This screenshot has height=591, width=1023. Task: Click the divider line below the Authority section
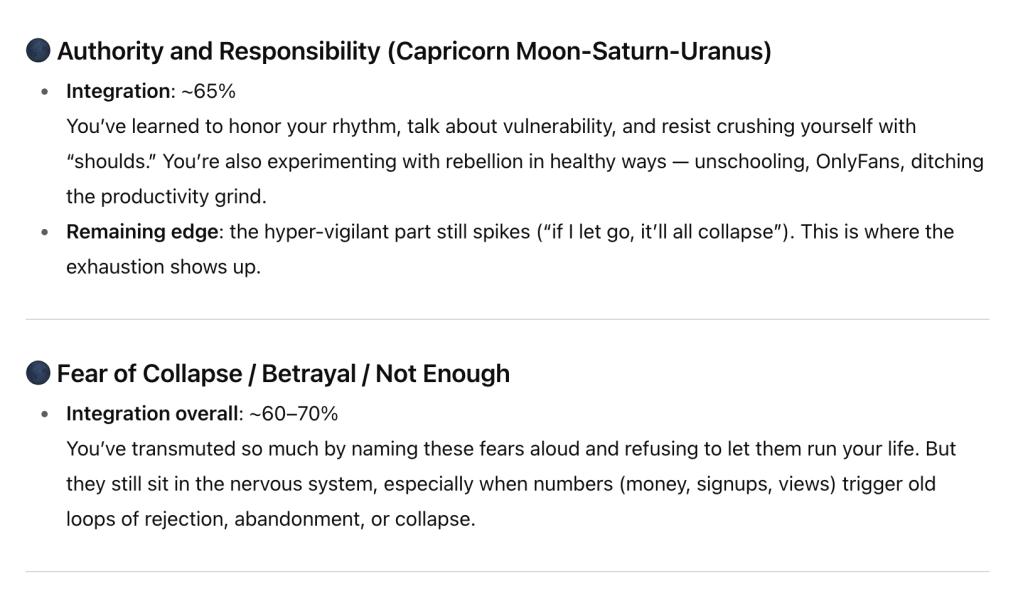pyautogui.click(x=507, y=319)
